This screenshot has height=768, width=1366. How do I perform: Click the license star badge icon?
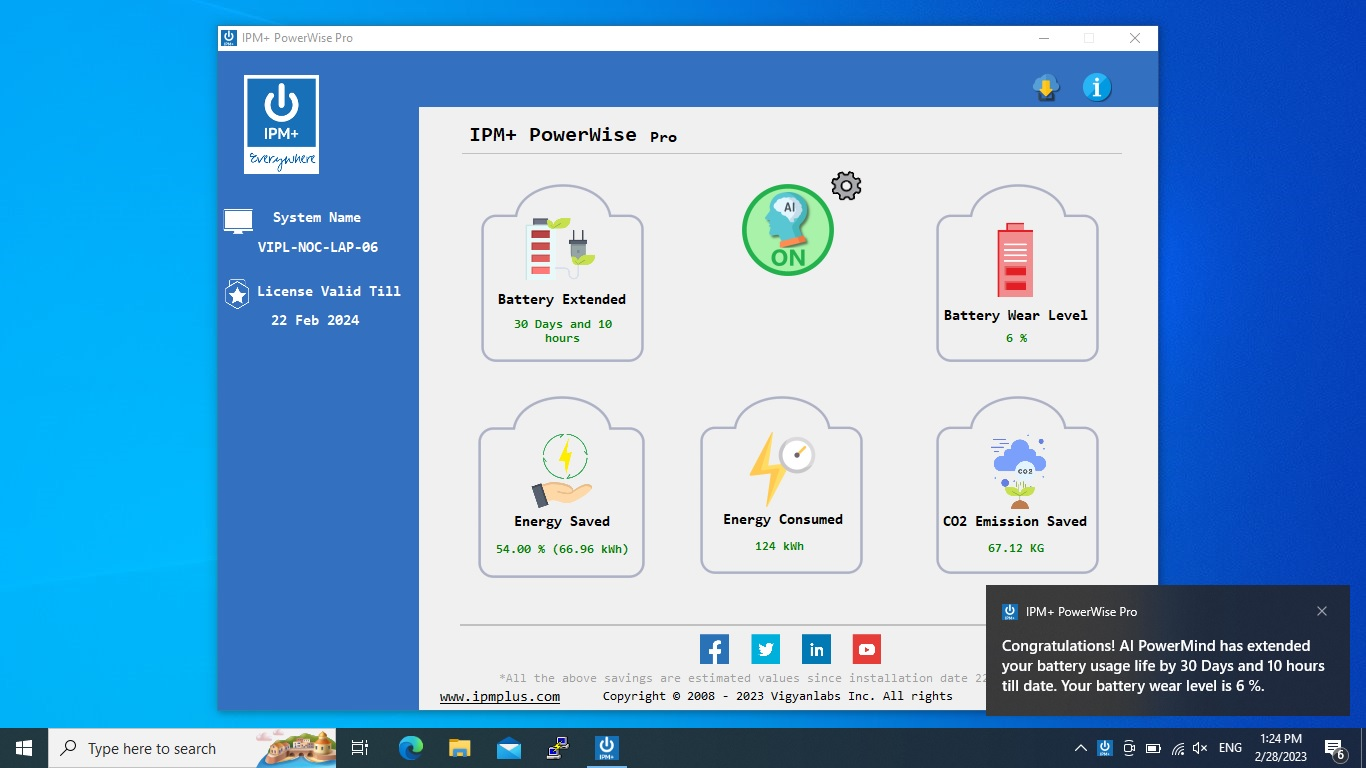click(237, 294)
